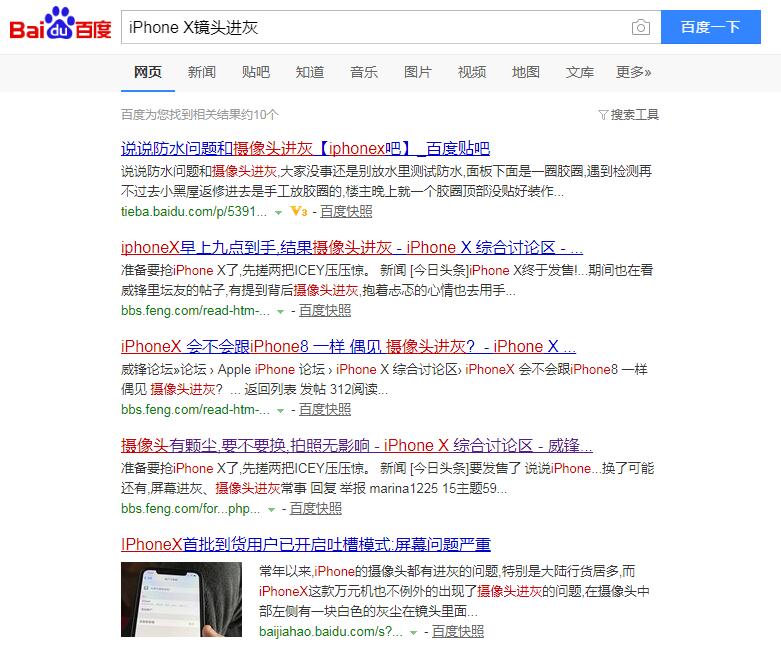Screen dimensions: 781x650
Task: Switch to the 贴吧 tab
Action: (x=256, y=72)
